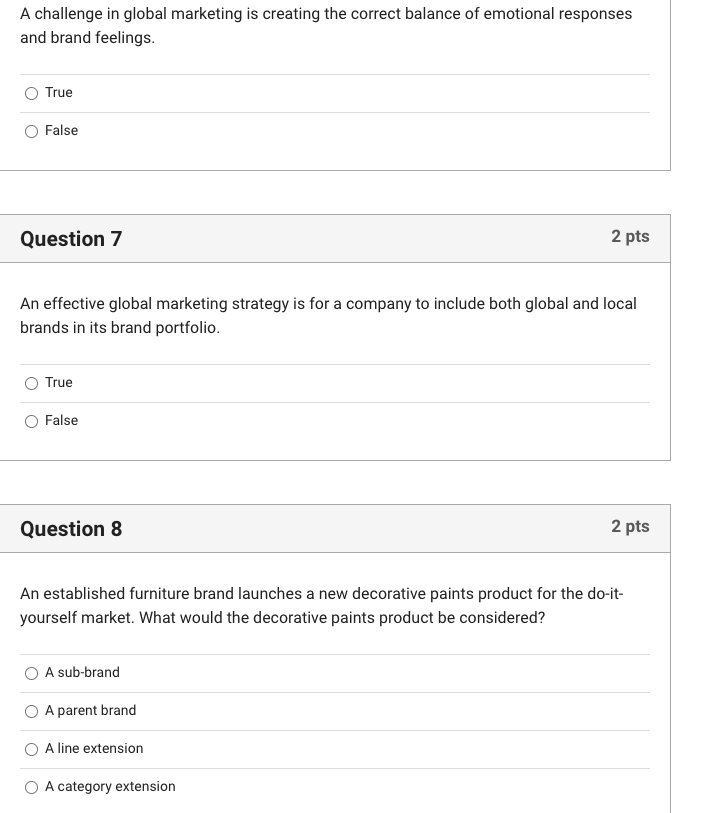Click the 'False' label in the top question

click(x=61, y=130)
